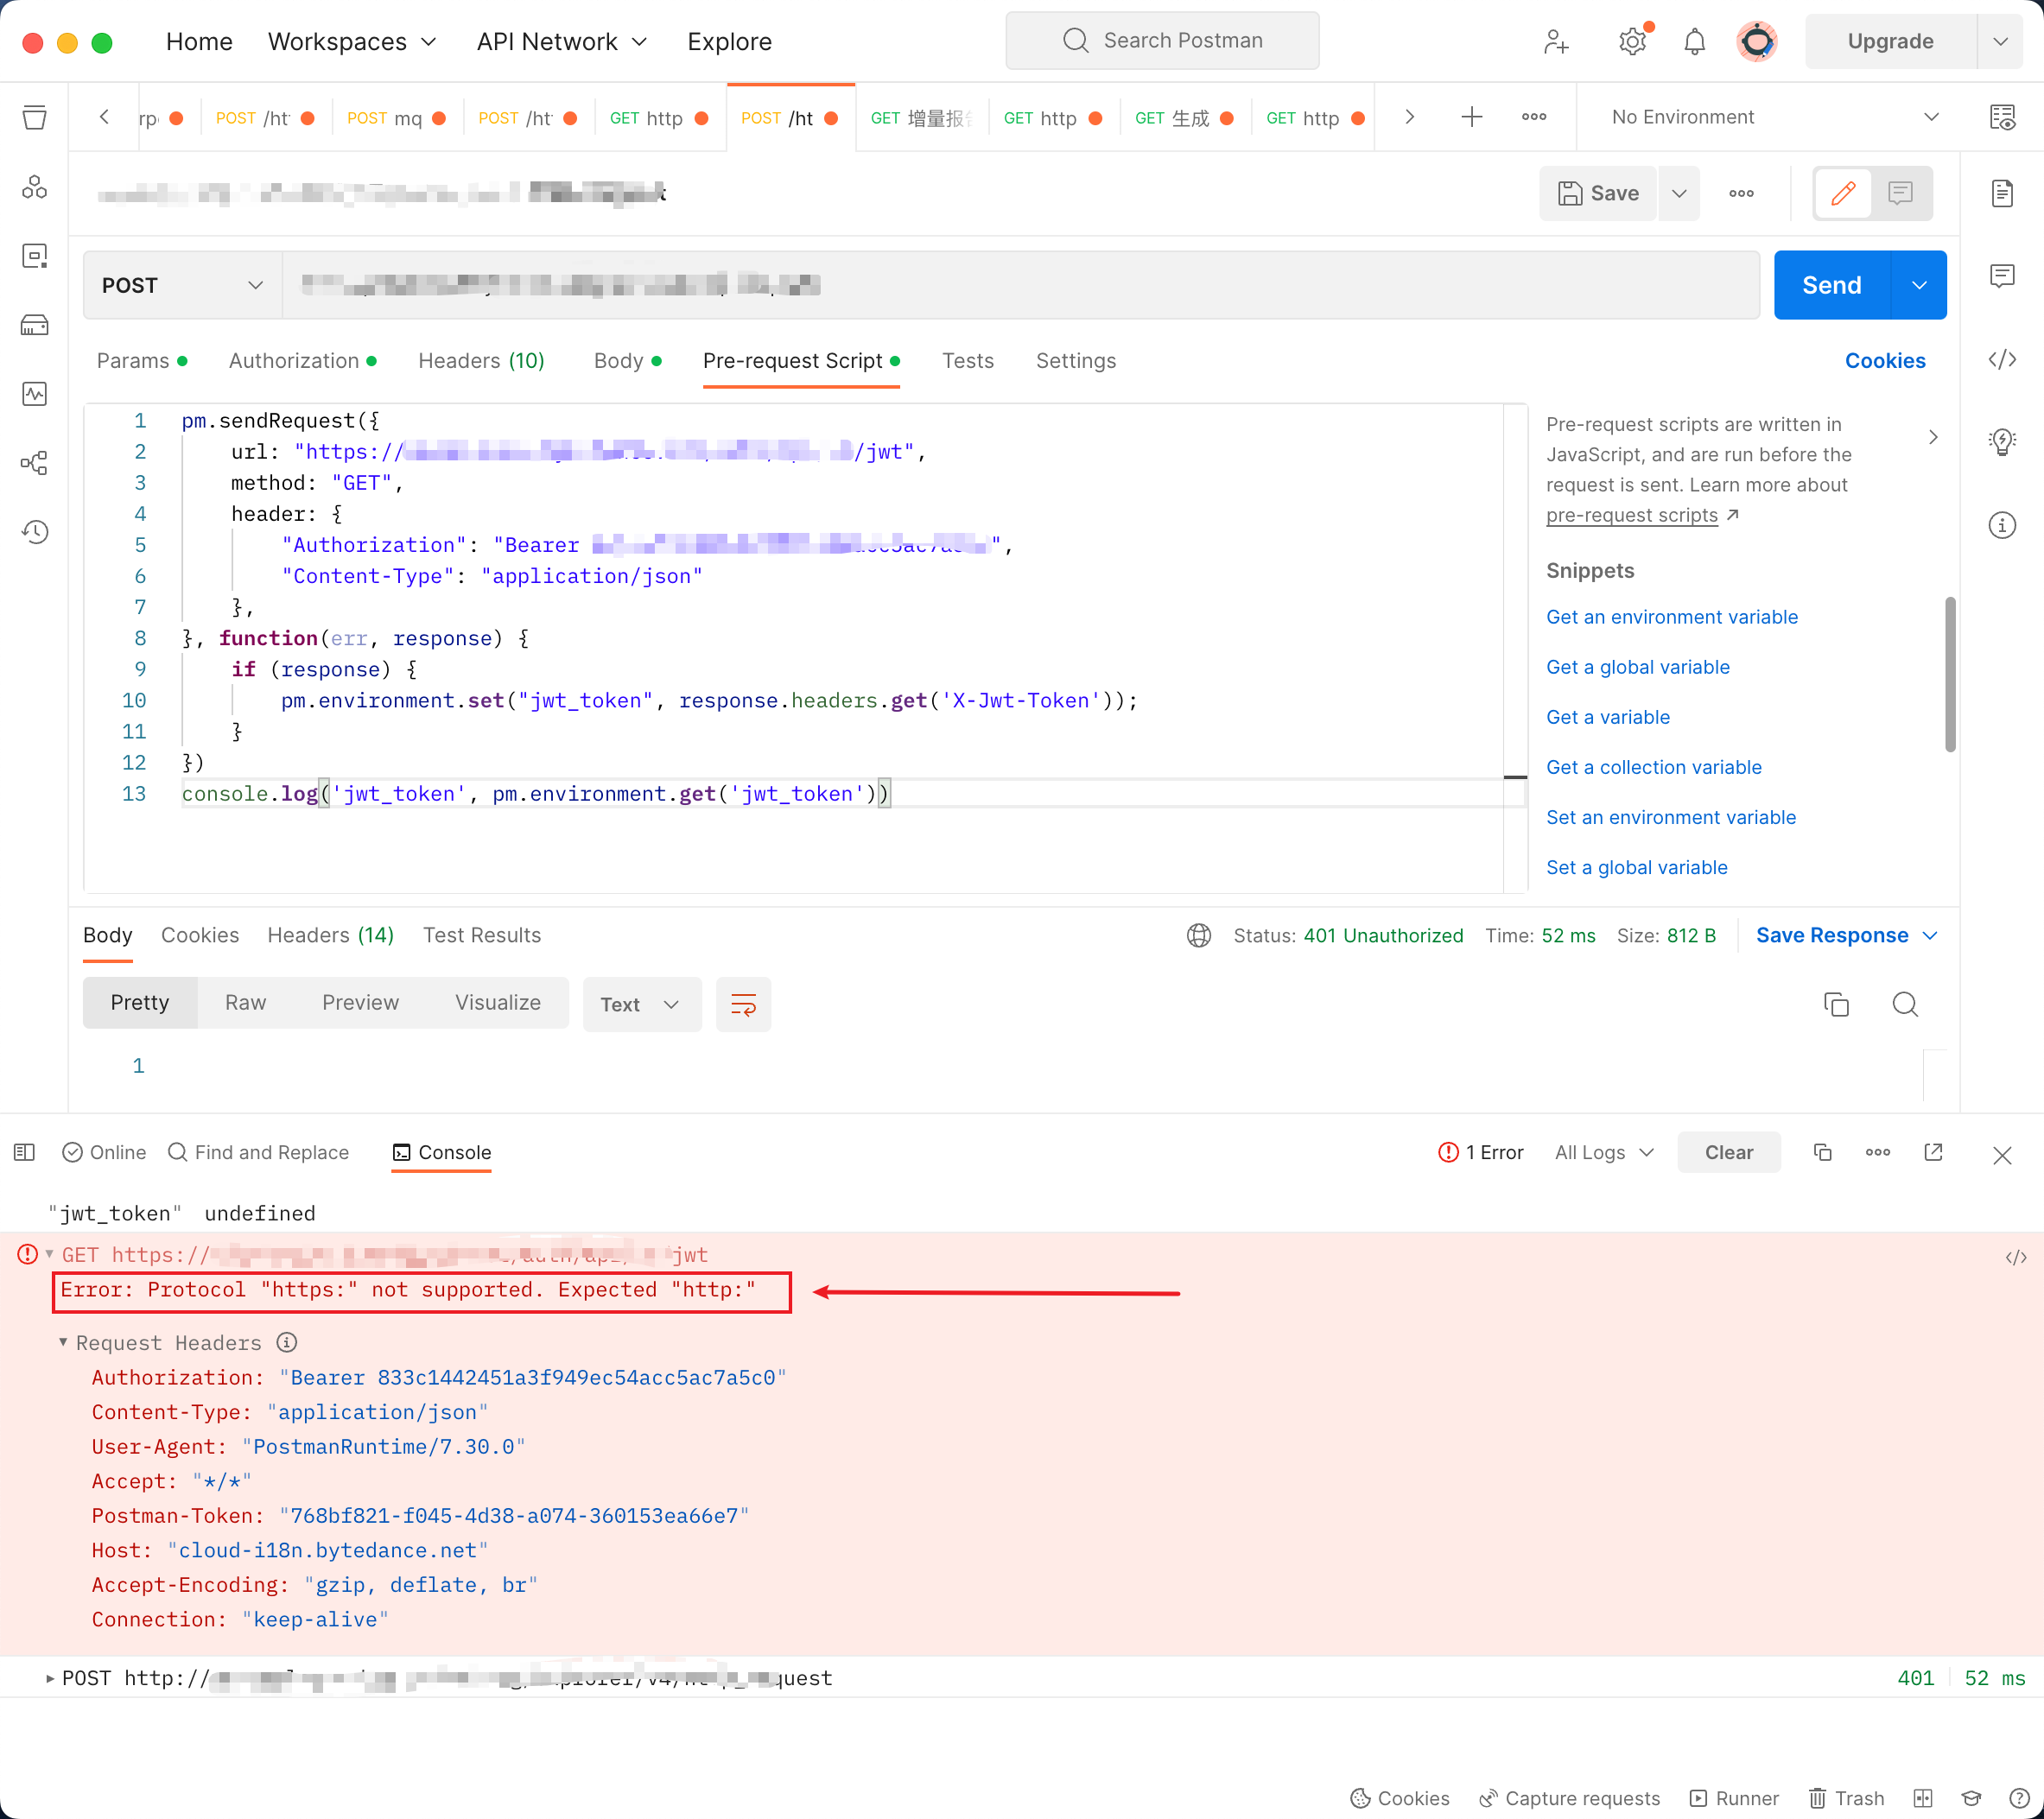Screen dimensions: 2044x1819
Task: Click the Beautify icon in response body
Action: (x=743, y=1005)
